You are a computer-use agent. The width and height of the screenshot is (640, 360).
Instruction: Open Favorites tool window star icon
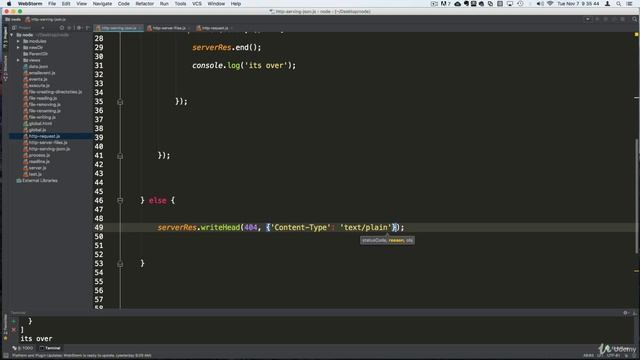[x=5, y=338]
